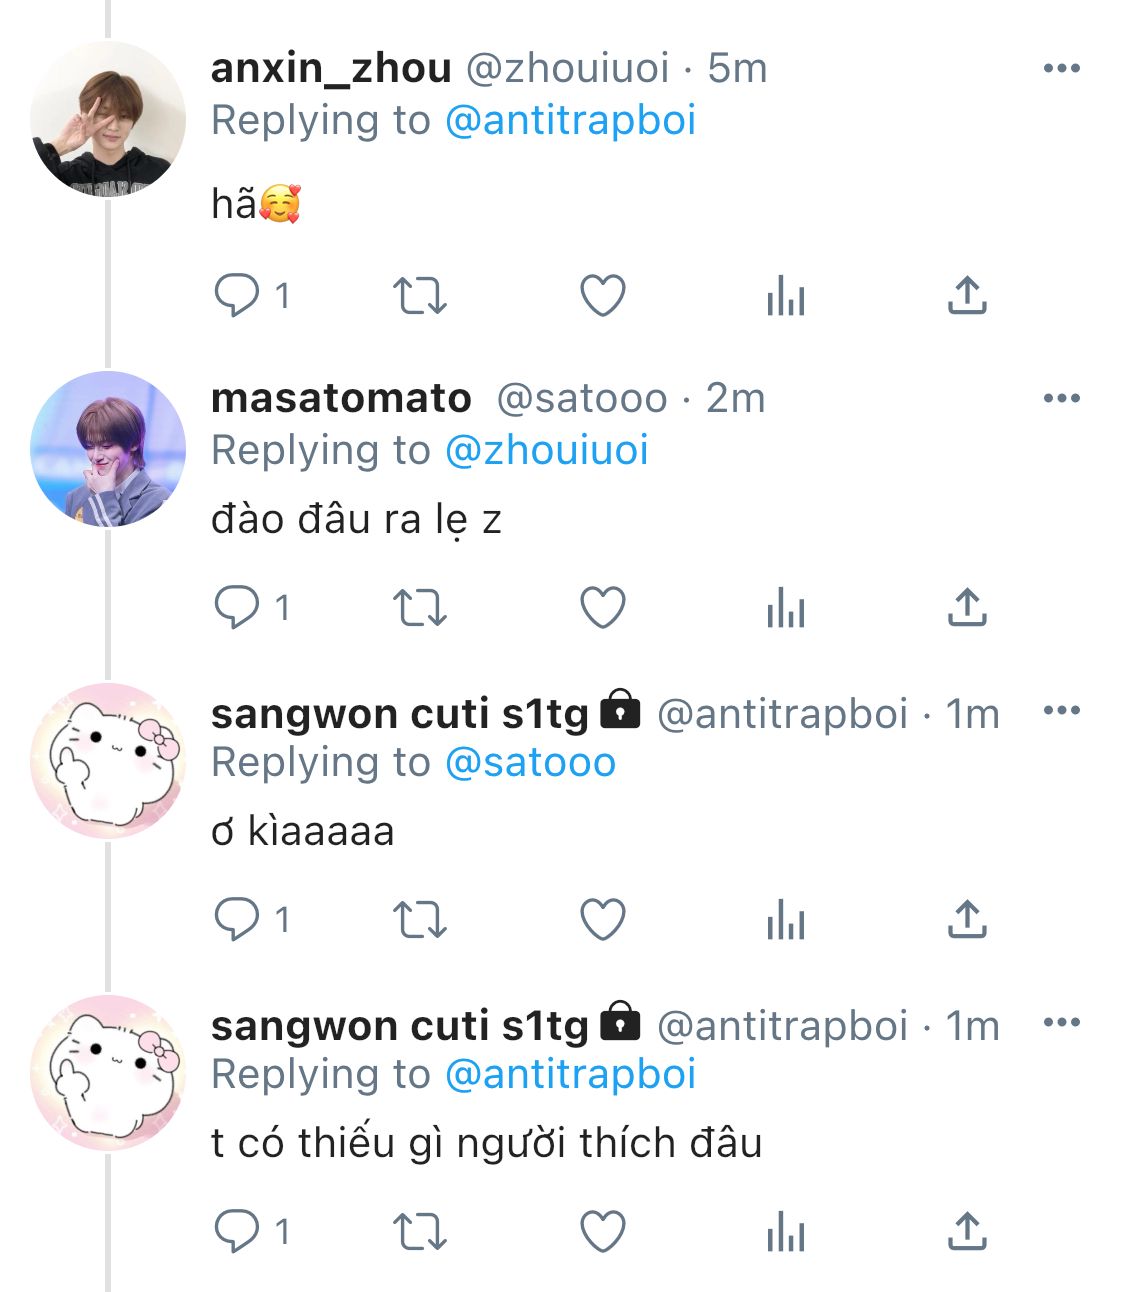1125x1292 pixels.
Task: Retweet the "t có thiếu gì" tweet
Action: pos(419,1232)
